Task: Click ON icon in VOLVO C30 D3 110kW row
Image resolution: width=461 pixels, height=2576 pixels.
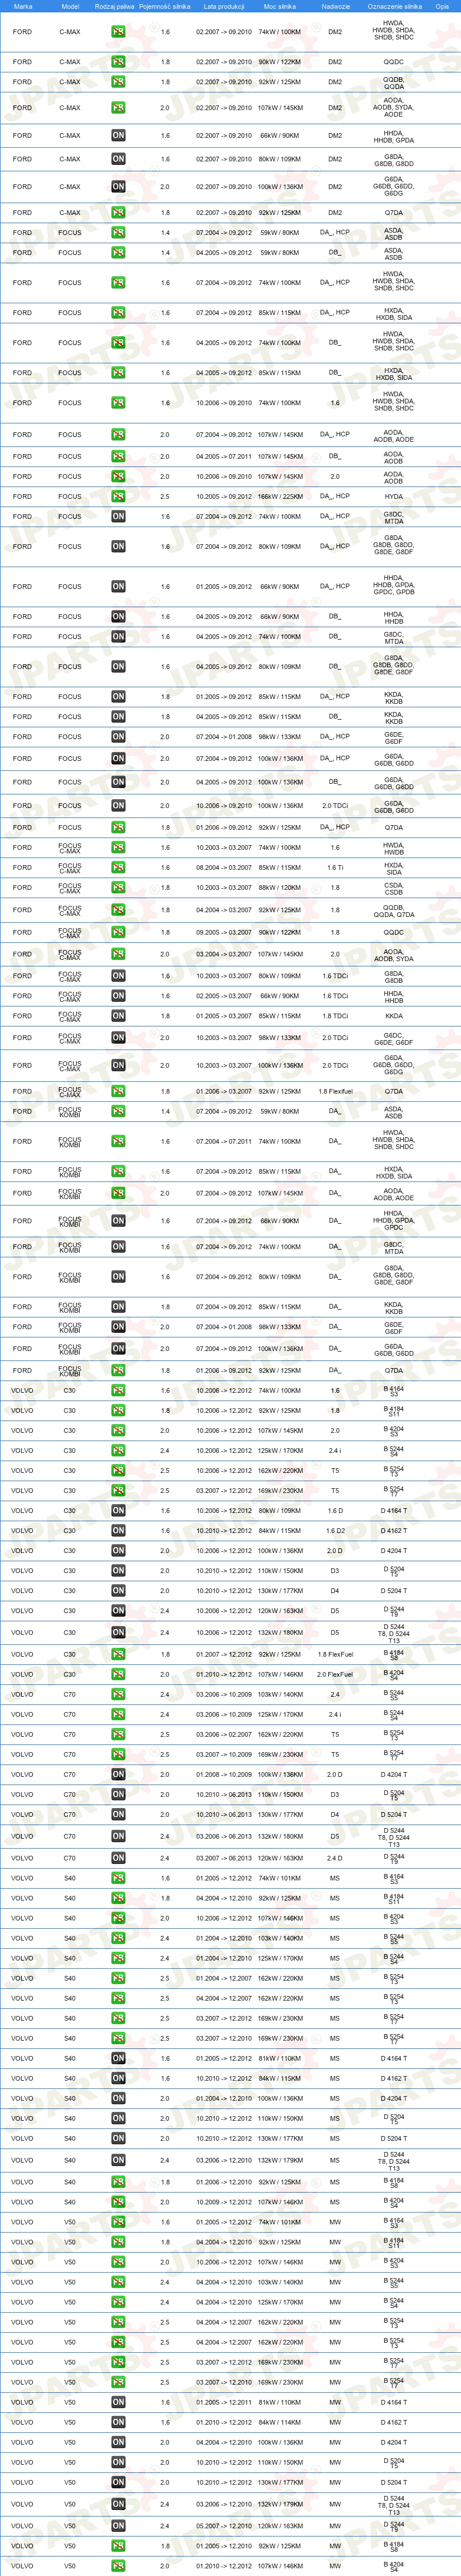Action: [x=118, y=1570]
